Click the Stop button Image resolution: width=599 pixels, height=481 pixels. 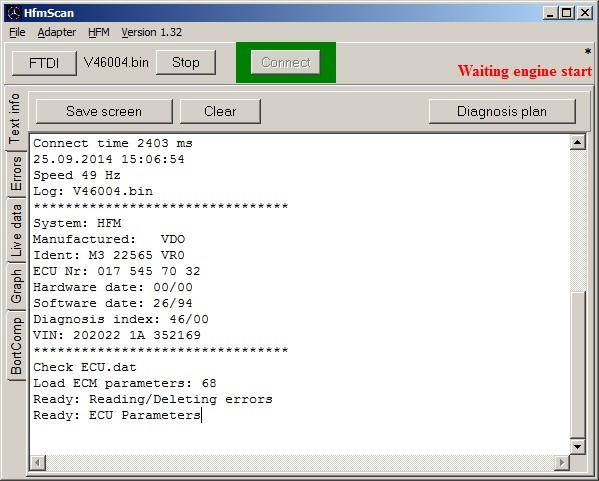(x=186, y=62)
